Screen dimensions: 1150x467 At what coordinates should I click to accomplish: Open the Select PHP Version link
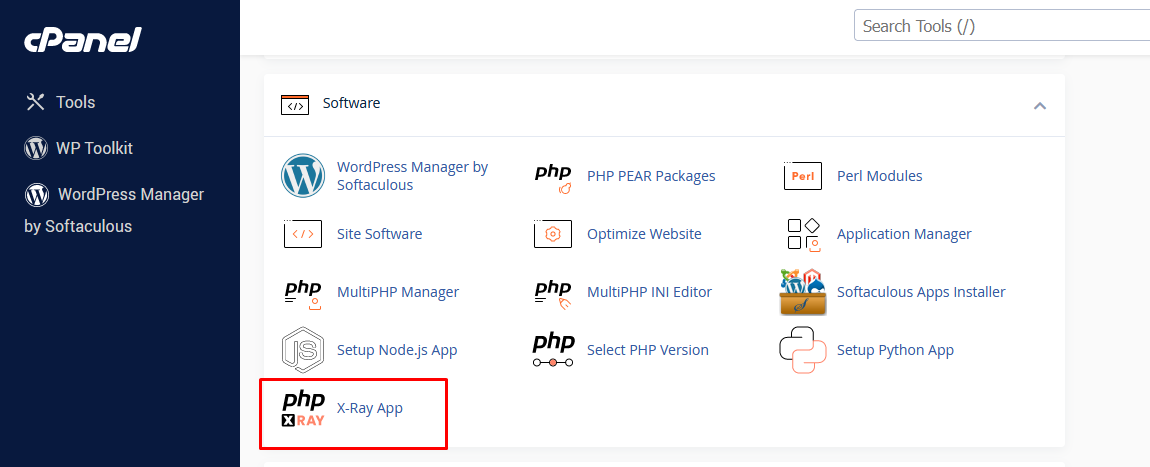[648, 350]
